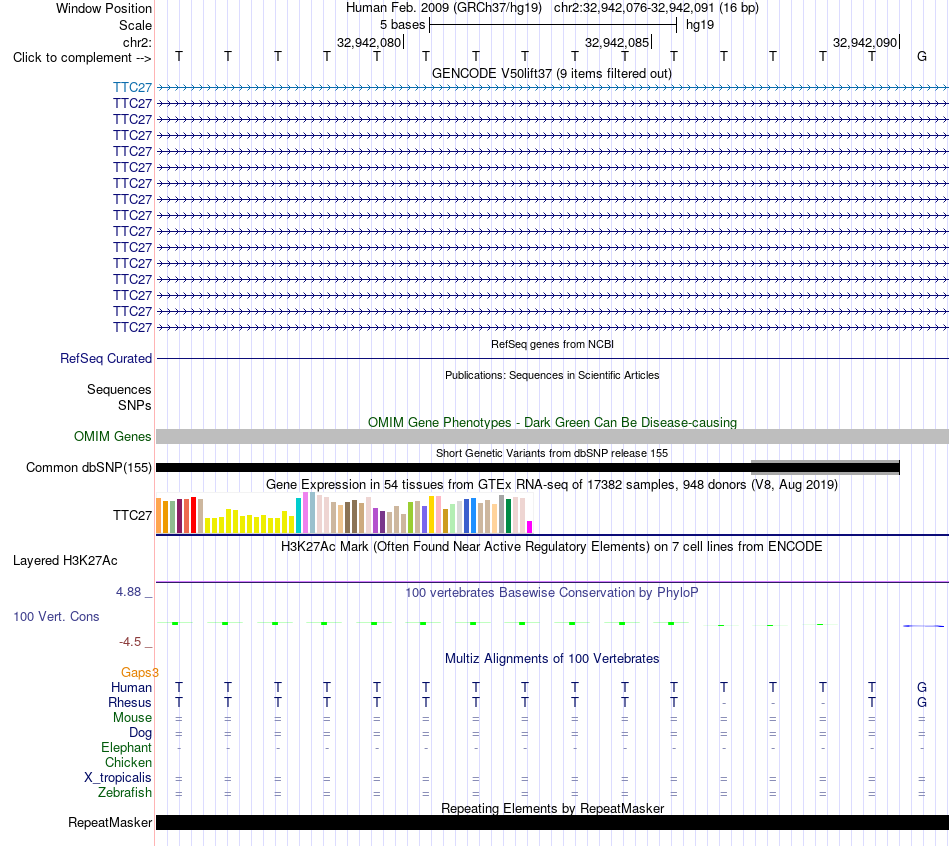950x846 pixels.
Task: Click the 100 Vert. Cons label
Action: 56,616
